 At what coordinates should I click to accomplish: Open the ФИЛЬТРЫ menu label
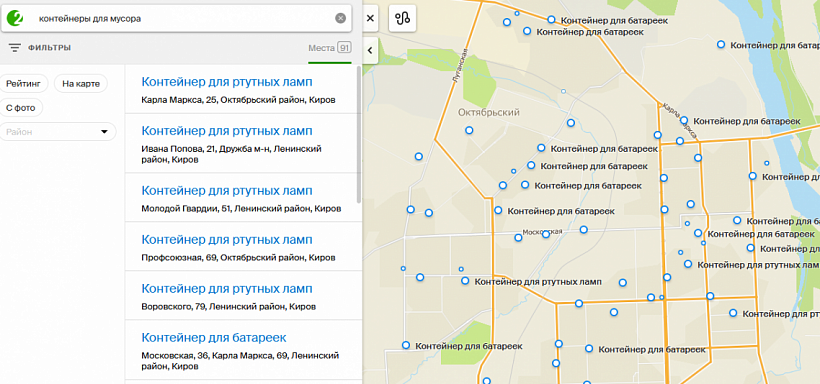50,48
